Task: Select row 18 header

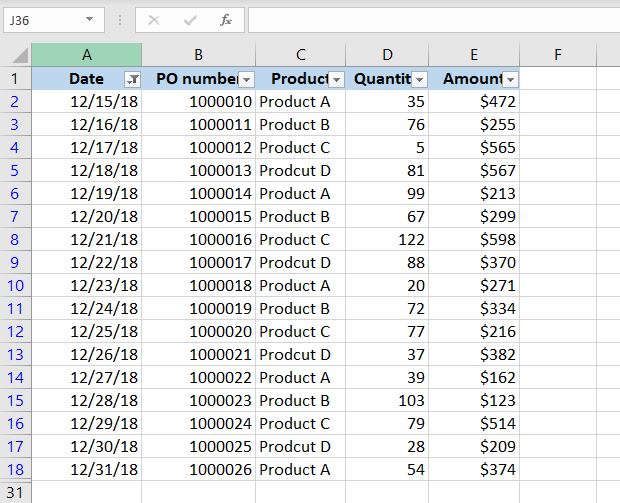Action: [15, 469]
